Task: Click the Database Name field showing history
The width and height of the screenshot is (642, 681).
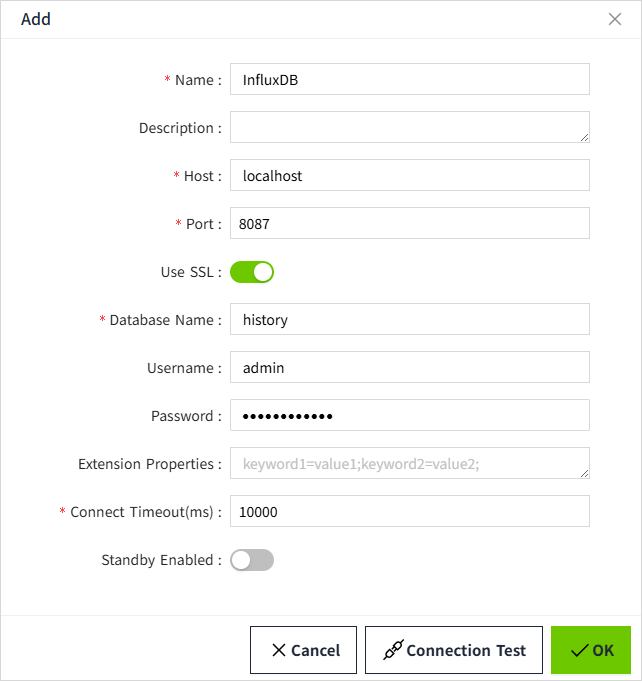Action: pyautogui.click(x=409, y=320)
